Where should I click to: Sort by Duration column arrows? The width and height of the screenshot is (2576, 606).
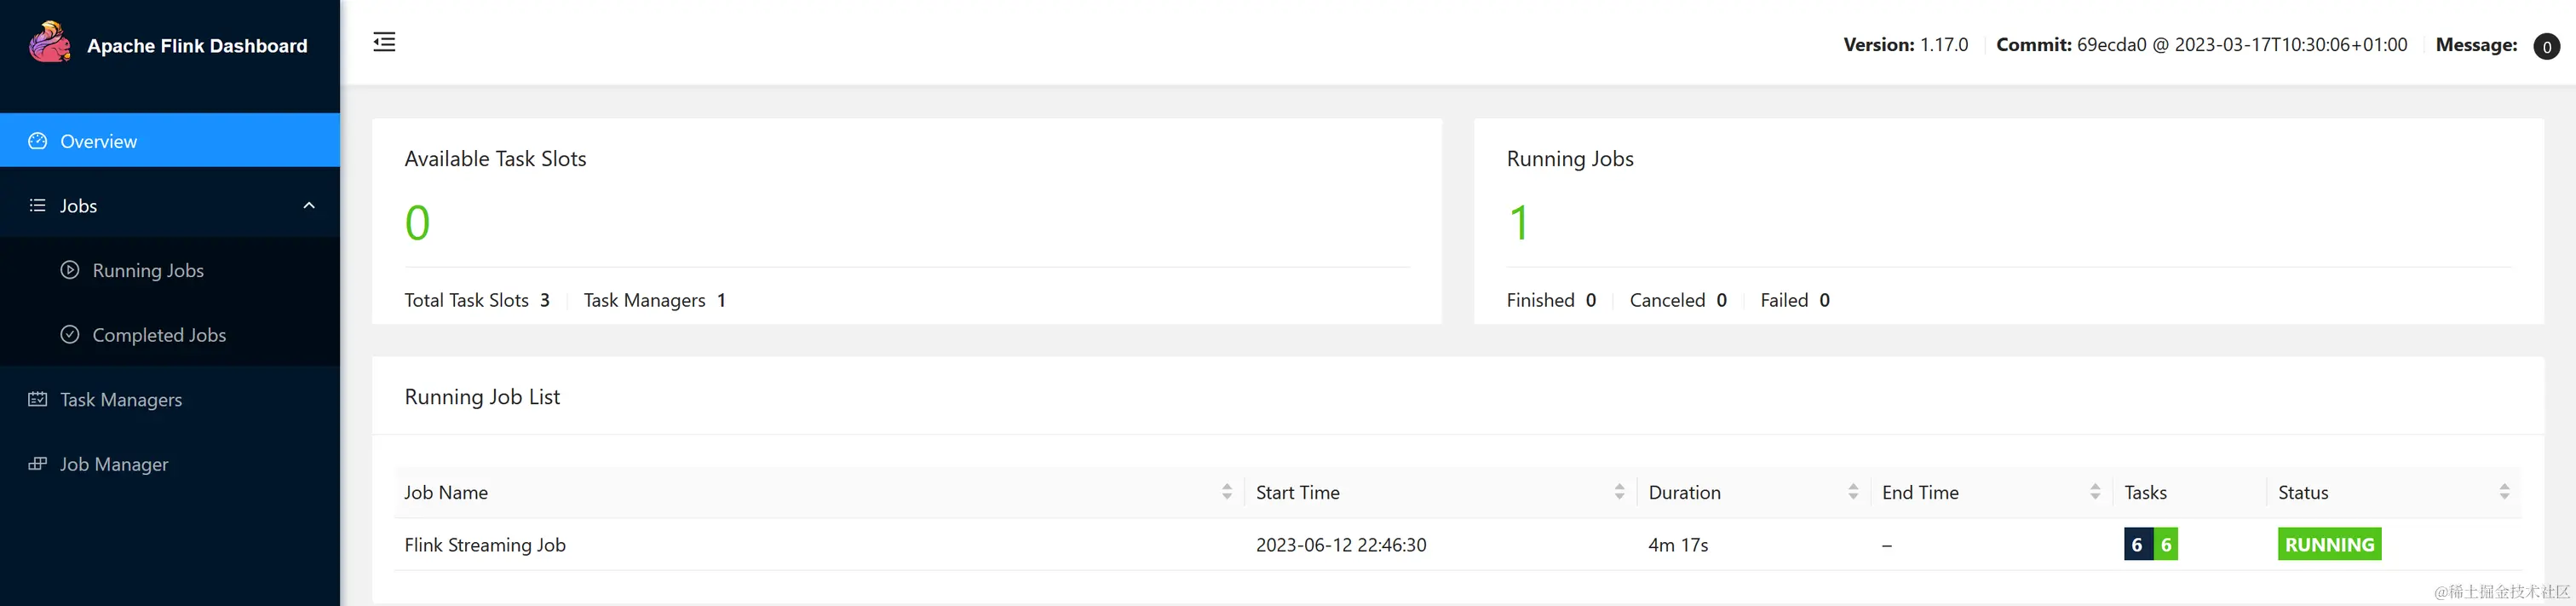pyautogui.click(x=1853, y=492)
